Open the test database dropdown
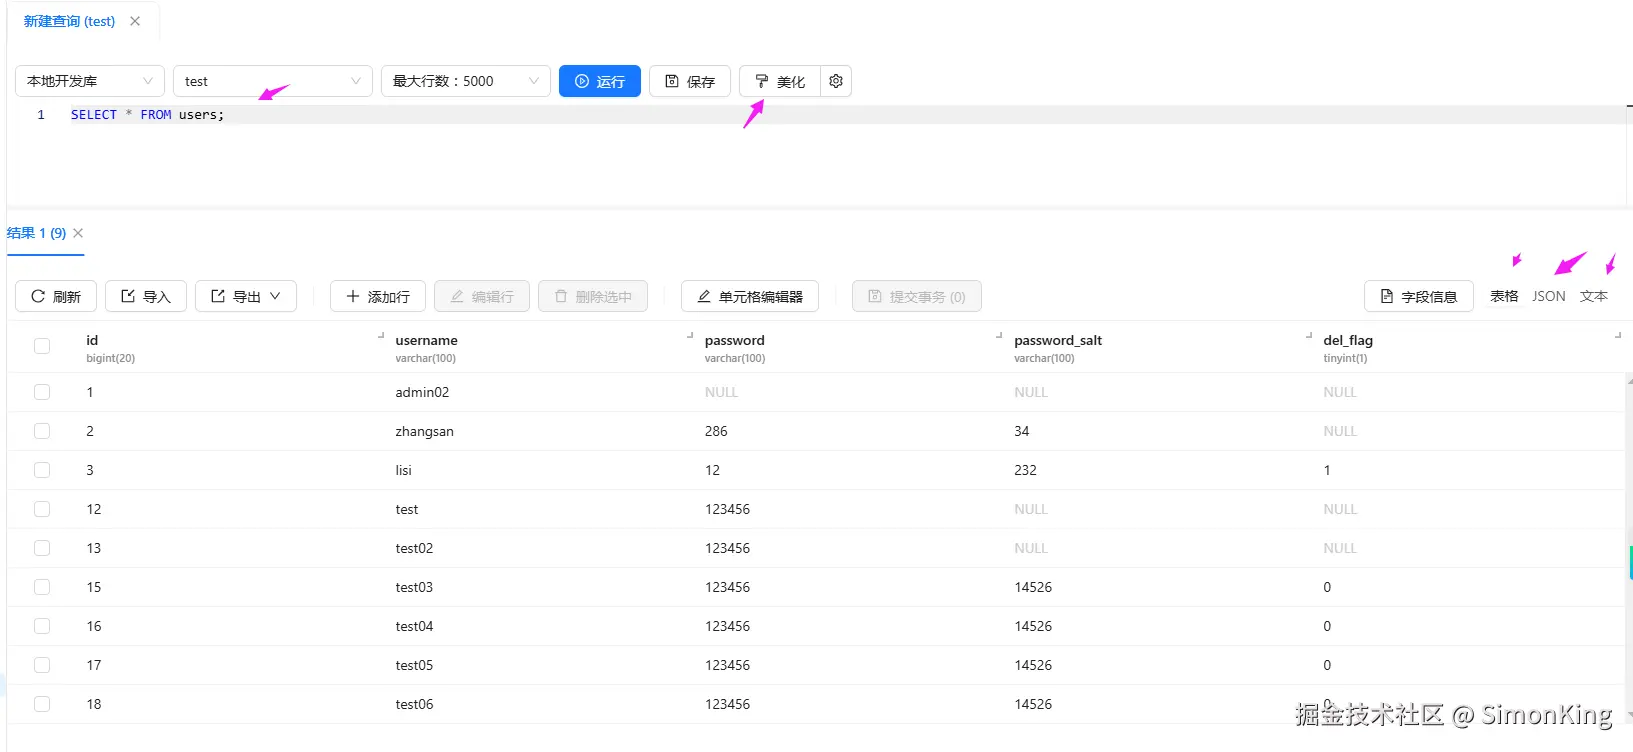 [272, 81]
